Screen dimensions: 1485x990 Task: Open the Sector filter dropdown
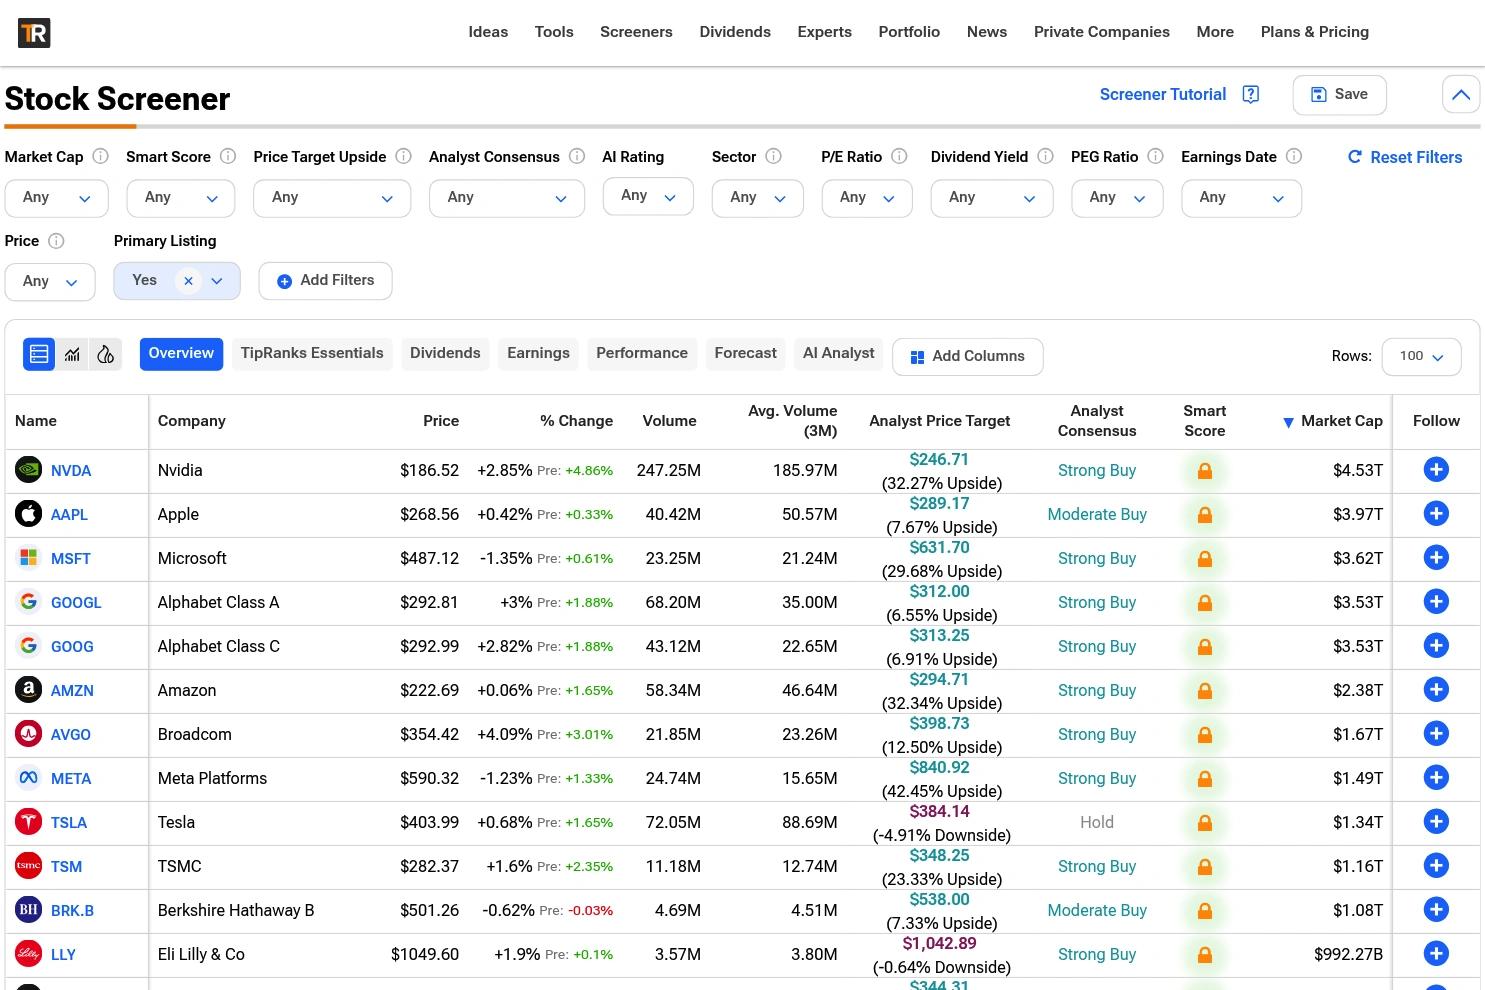coord(757,198)
